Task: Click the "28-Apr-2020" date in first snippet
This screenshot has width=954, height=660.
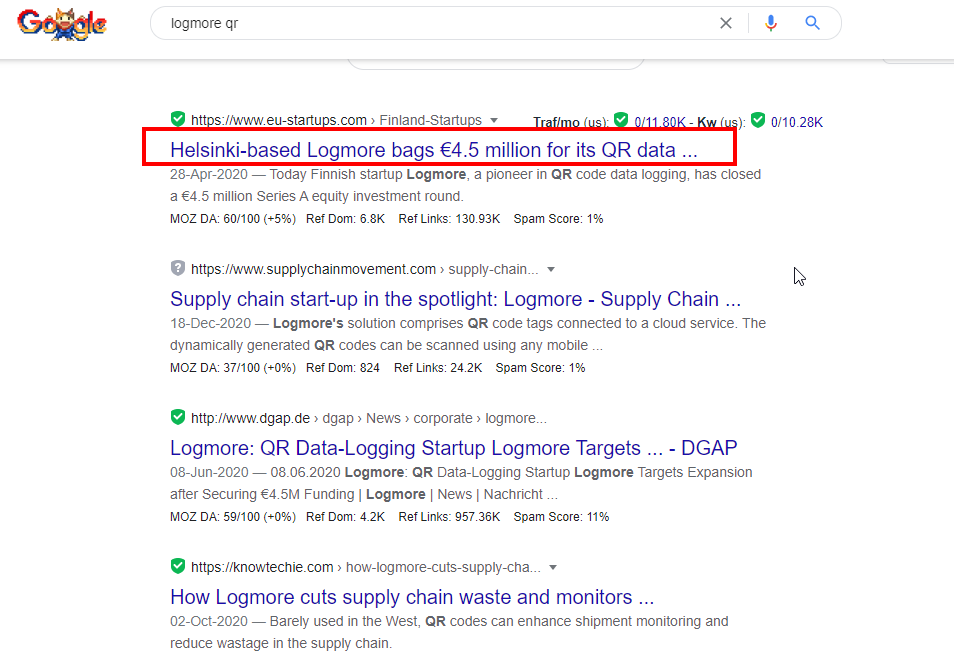Action: coord(209,175)
